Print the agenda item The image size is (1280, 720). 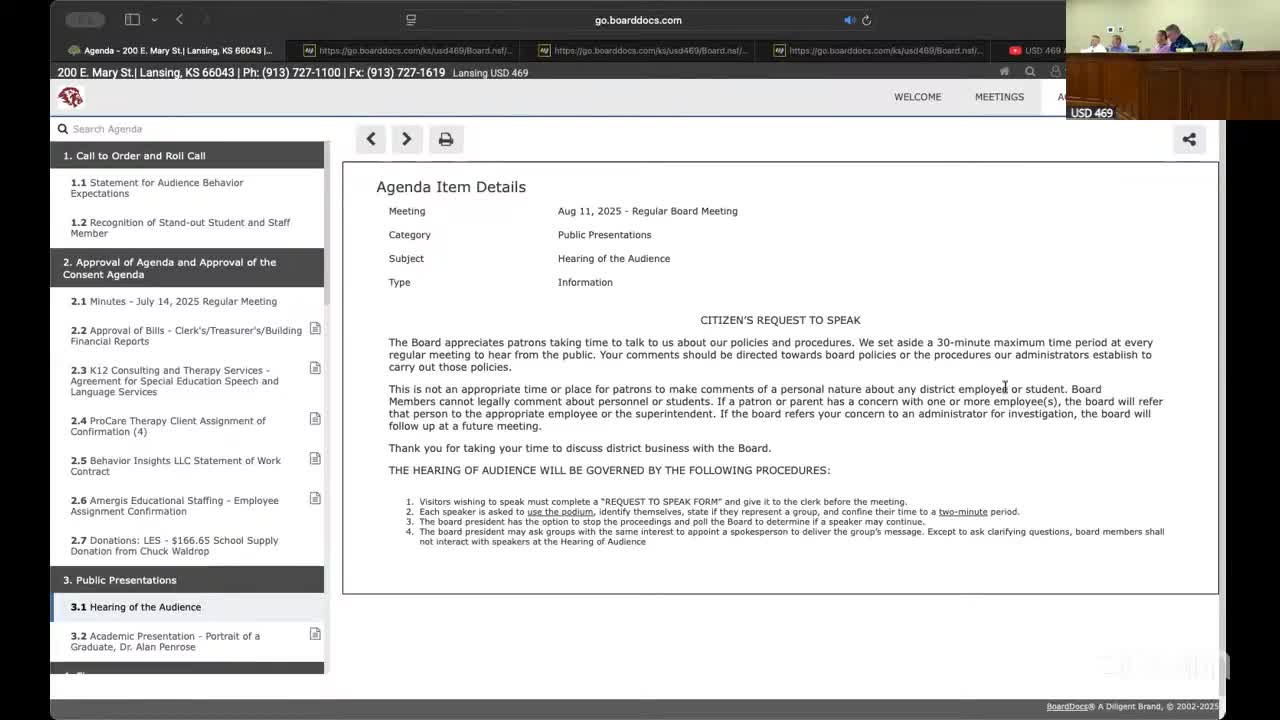446,139
